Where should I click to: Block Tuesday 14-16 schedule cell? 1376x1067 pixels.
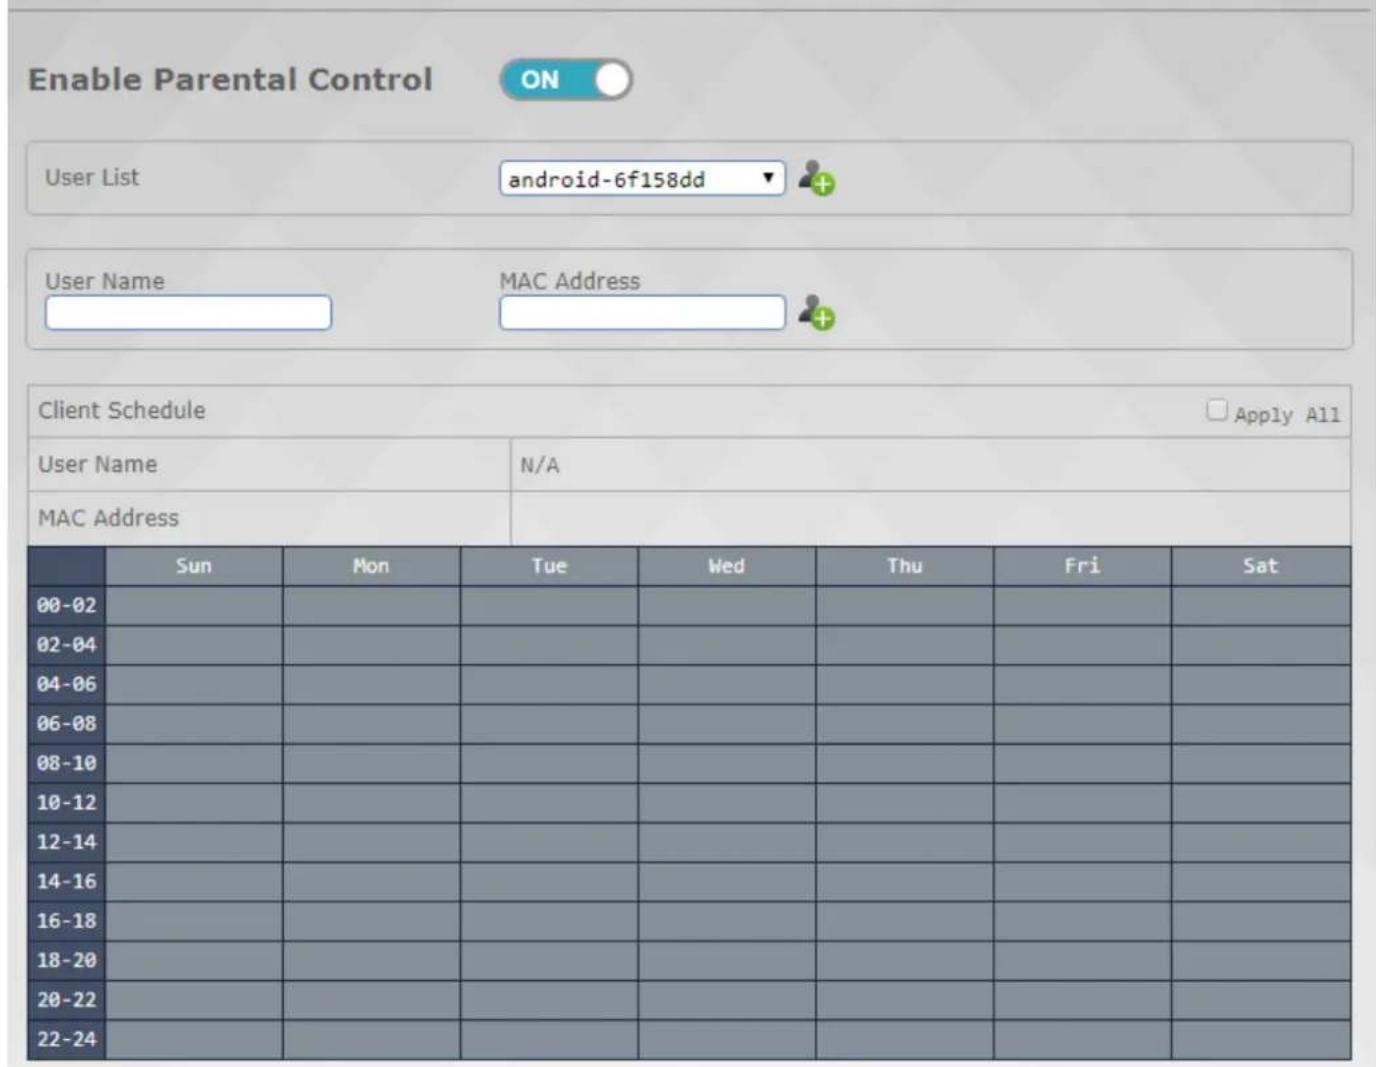click(x=549, y=882)
